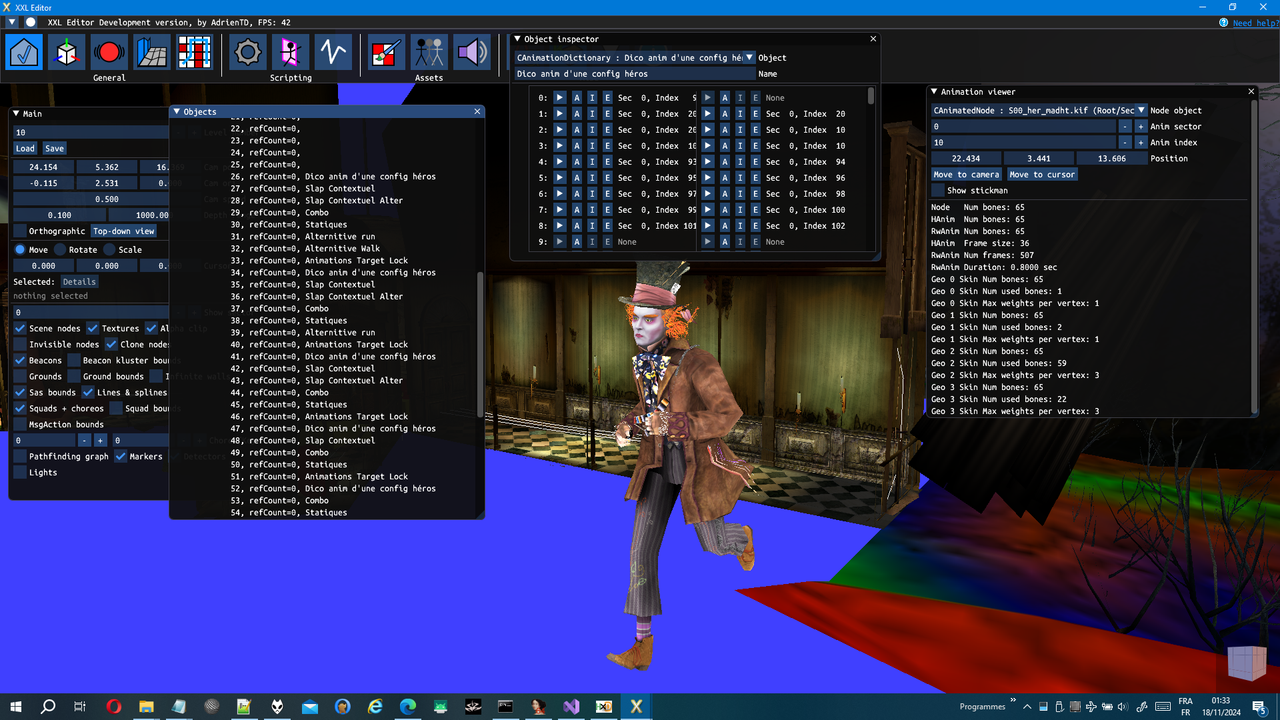Enable the Orthographic checkbox

point(20,231)
